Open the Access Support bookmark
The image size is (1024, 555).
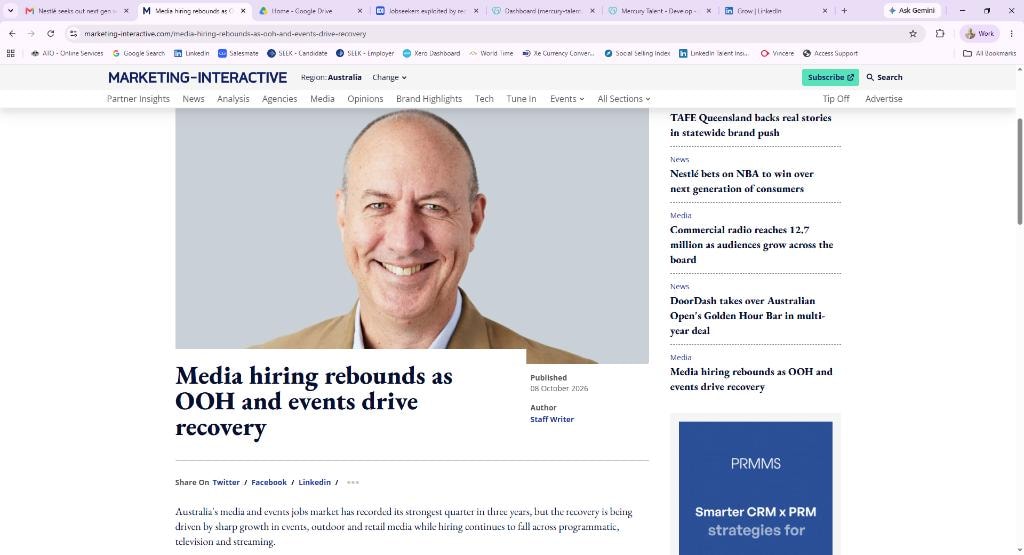click(x=830, y=54)
